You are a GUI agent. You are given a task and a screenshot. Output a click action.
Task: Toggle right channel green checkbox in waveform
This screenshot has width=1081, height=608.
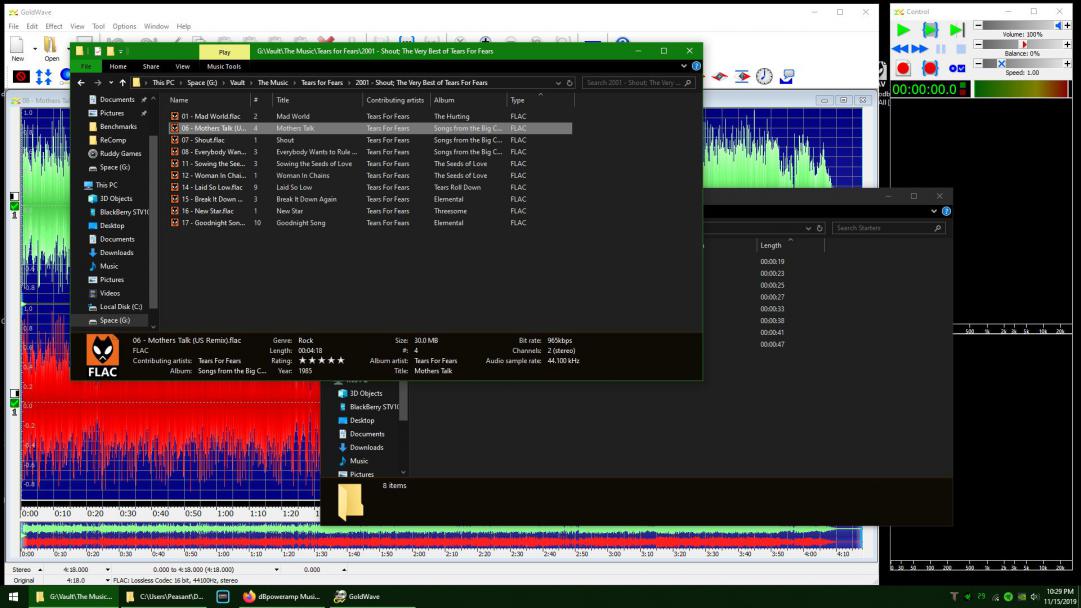pos(15,402)
